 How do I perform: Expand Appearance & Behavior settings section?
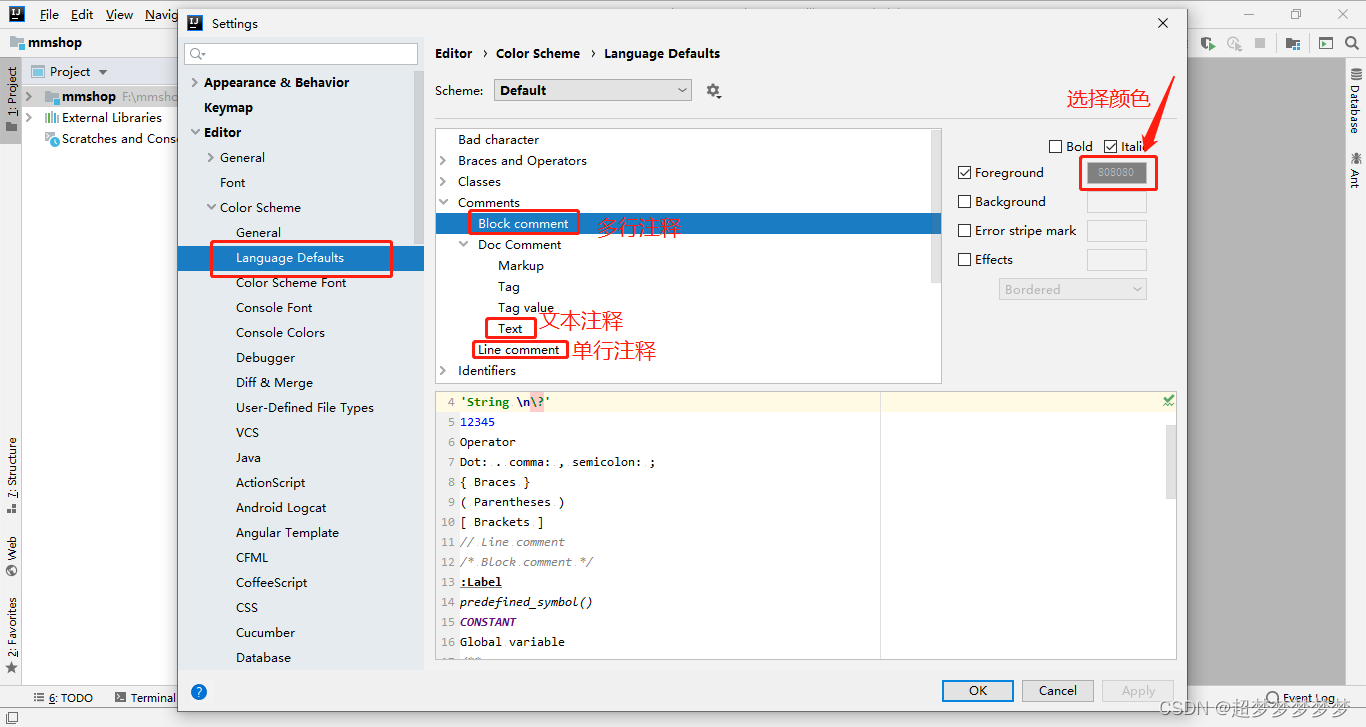pyautogui.click(x=194, y=83)
